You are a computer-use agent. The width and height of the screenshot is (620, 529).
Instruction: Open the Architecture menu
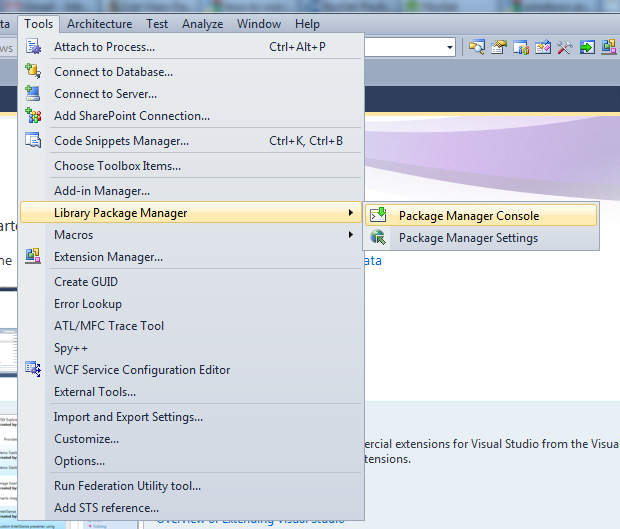pyautogui.click(x=99, y=24)
